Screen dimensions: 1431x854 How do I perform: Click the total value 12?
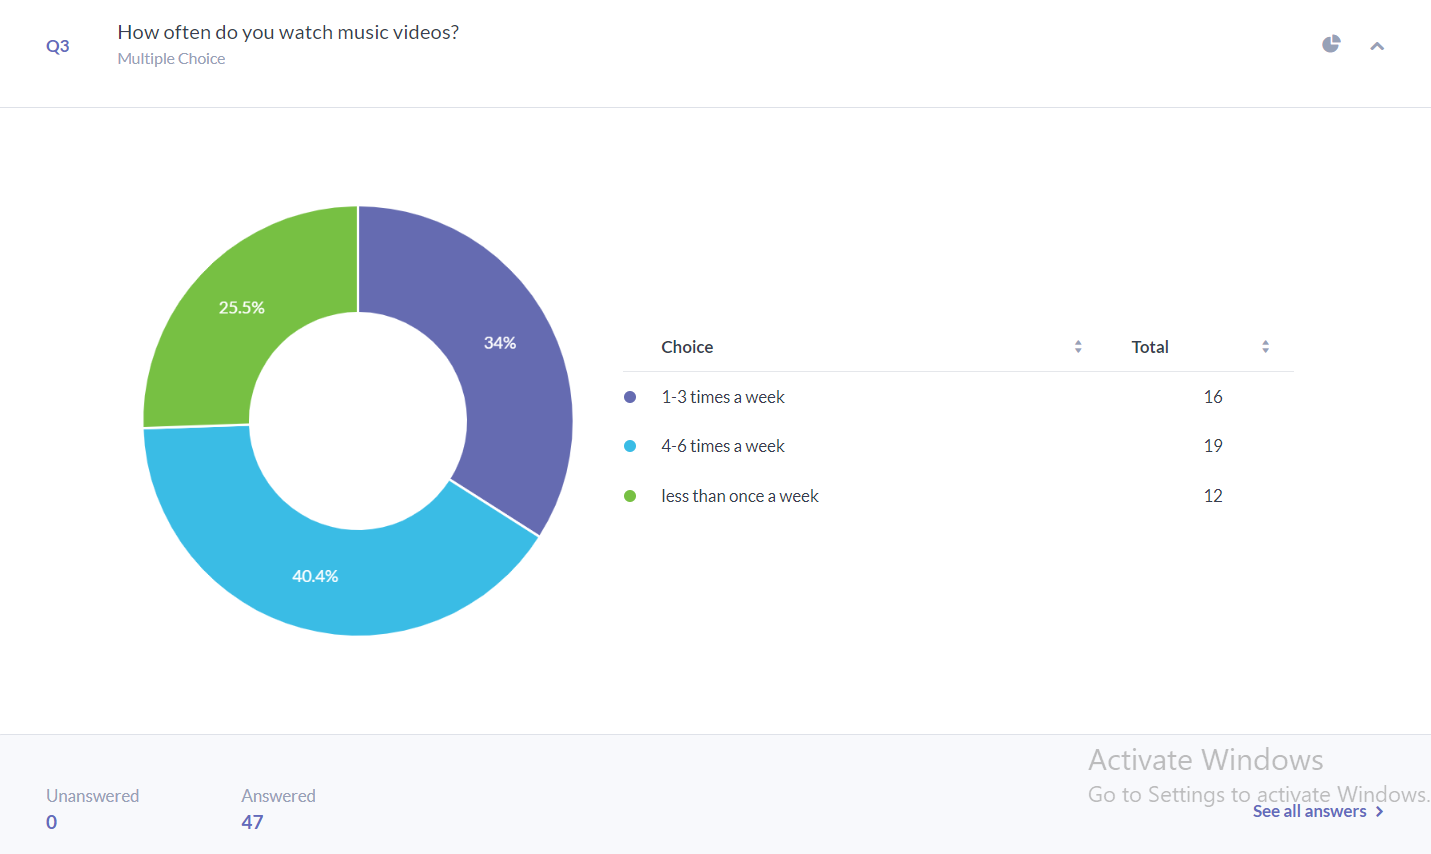click(1213, 496)
